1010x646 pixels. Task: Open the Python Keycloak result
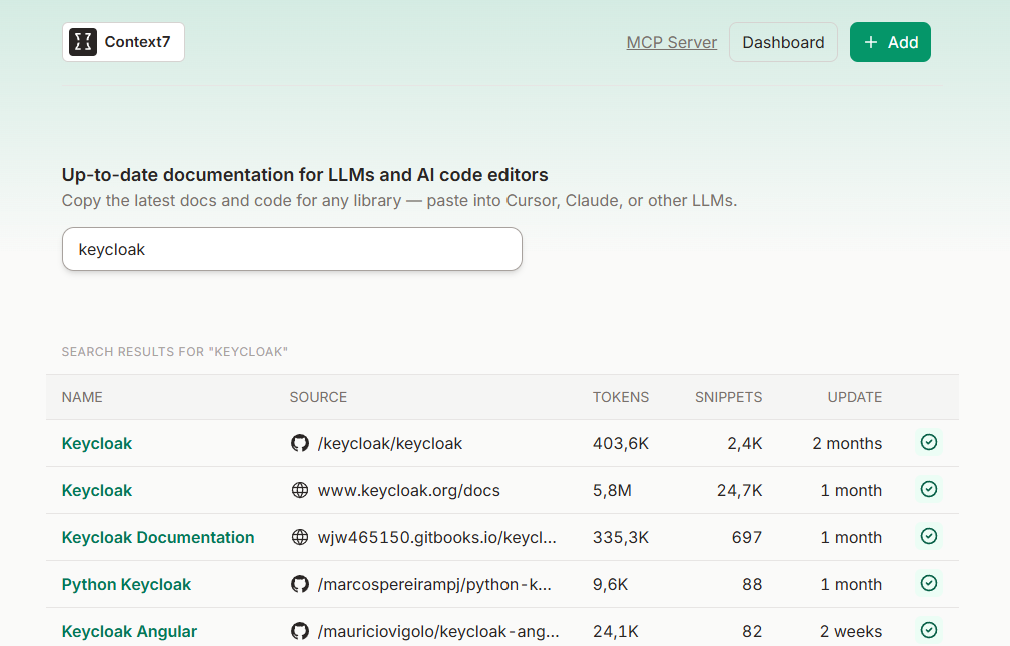[126, 584]
